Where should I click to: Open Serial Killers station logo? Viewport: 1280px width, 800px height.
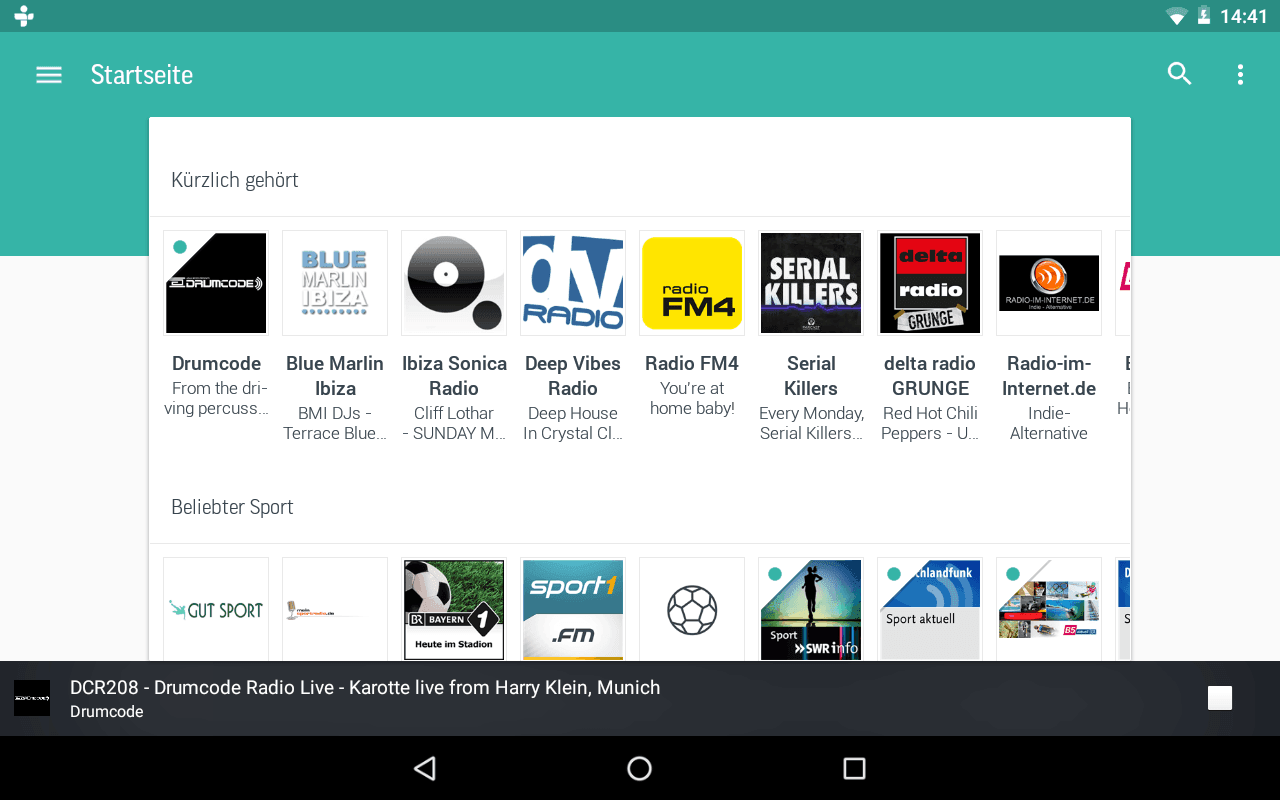point(811,283)
